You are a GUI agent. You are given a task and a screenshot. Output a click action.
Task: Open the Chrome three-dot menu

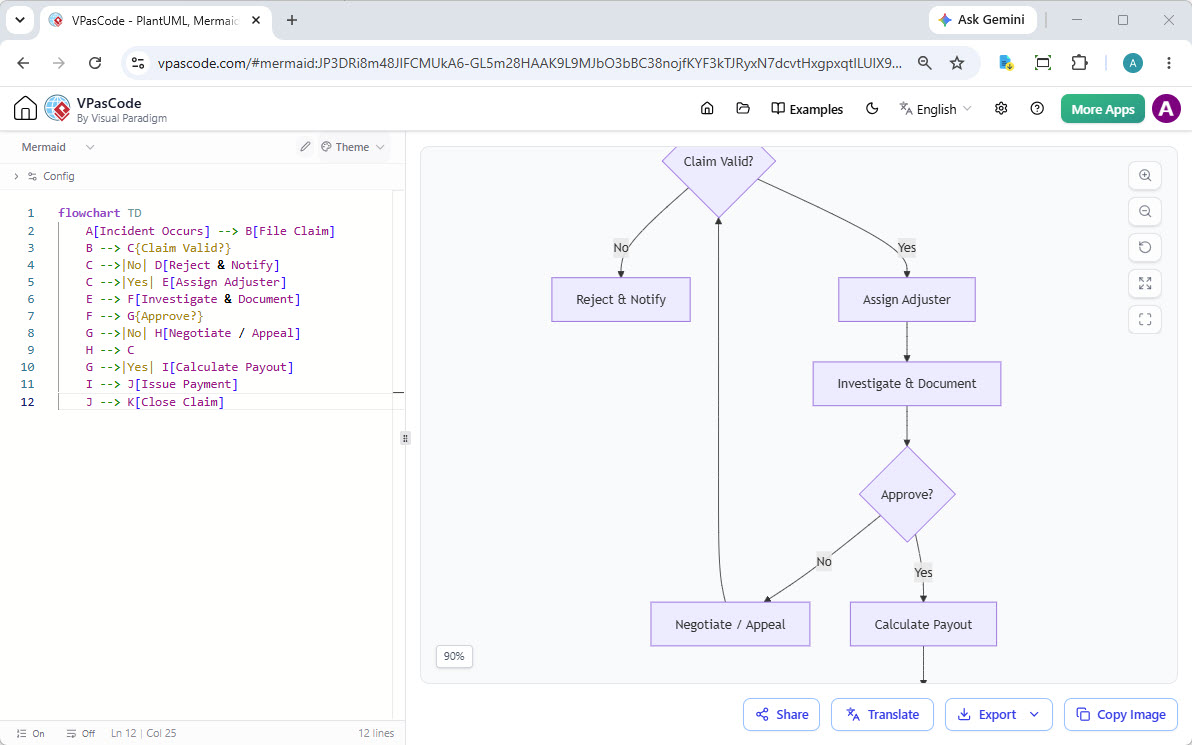[1169, 63]
